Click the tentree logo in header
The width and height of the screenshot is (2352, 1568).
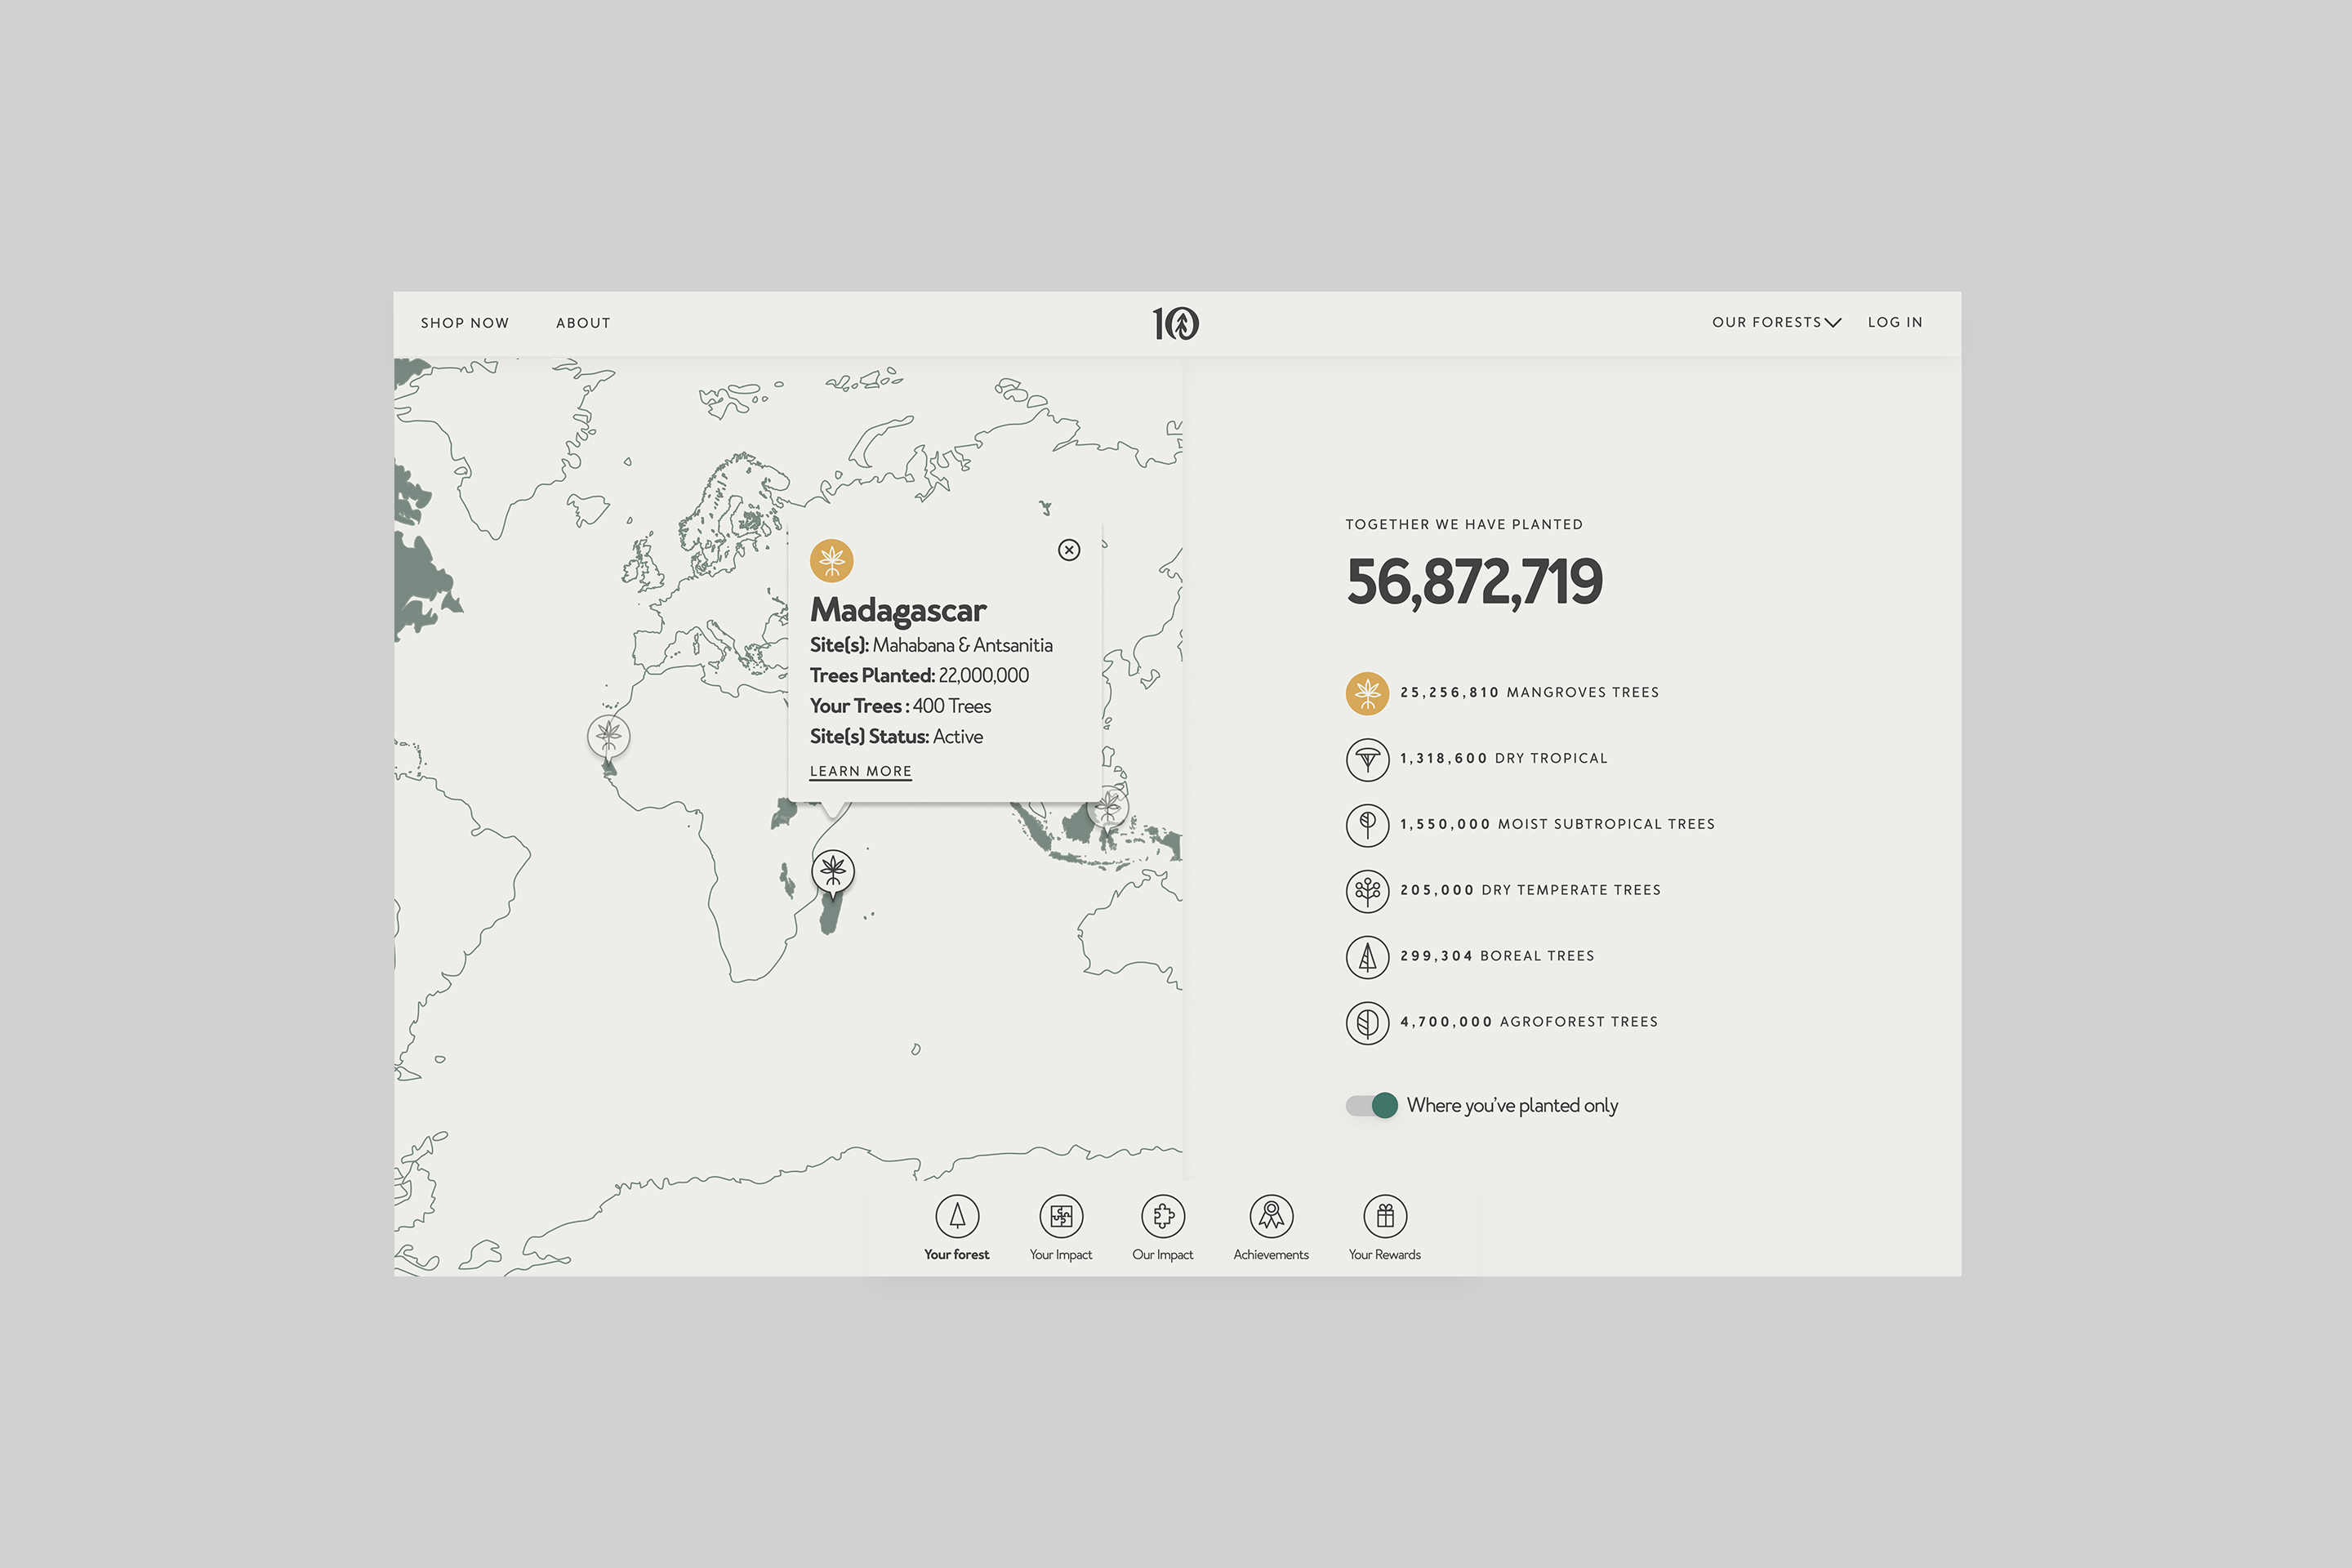1176,323
